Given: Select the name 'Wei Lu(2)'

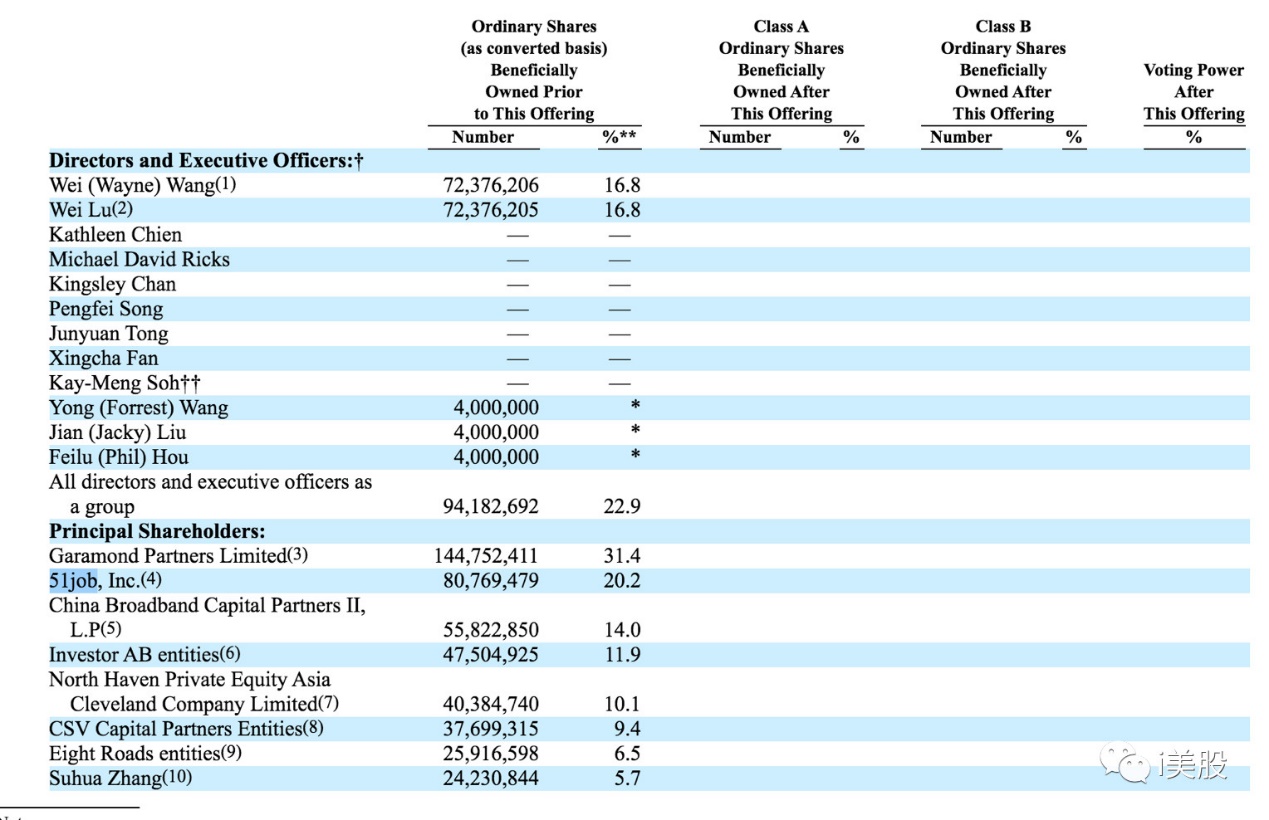Looking at the screenshot, I should click(x=91, y=210).
